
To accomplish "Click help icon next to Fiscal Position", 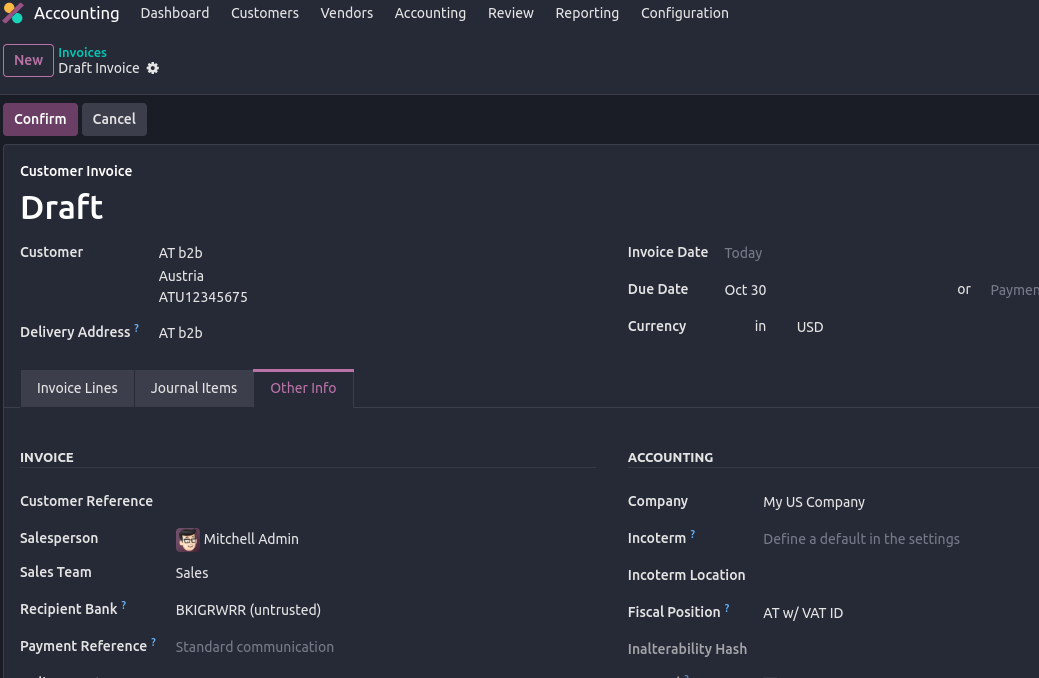I will (727, 608).
